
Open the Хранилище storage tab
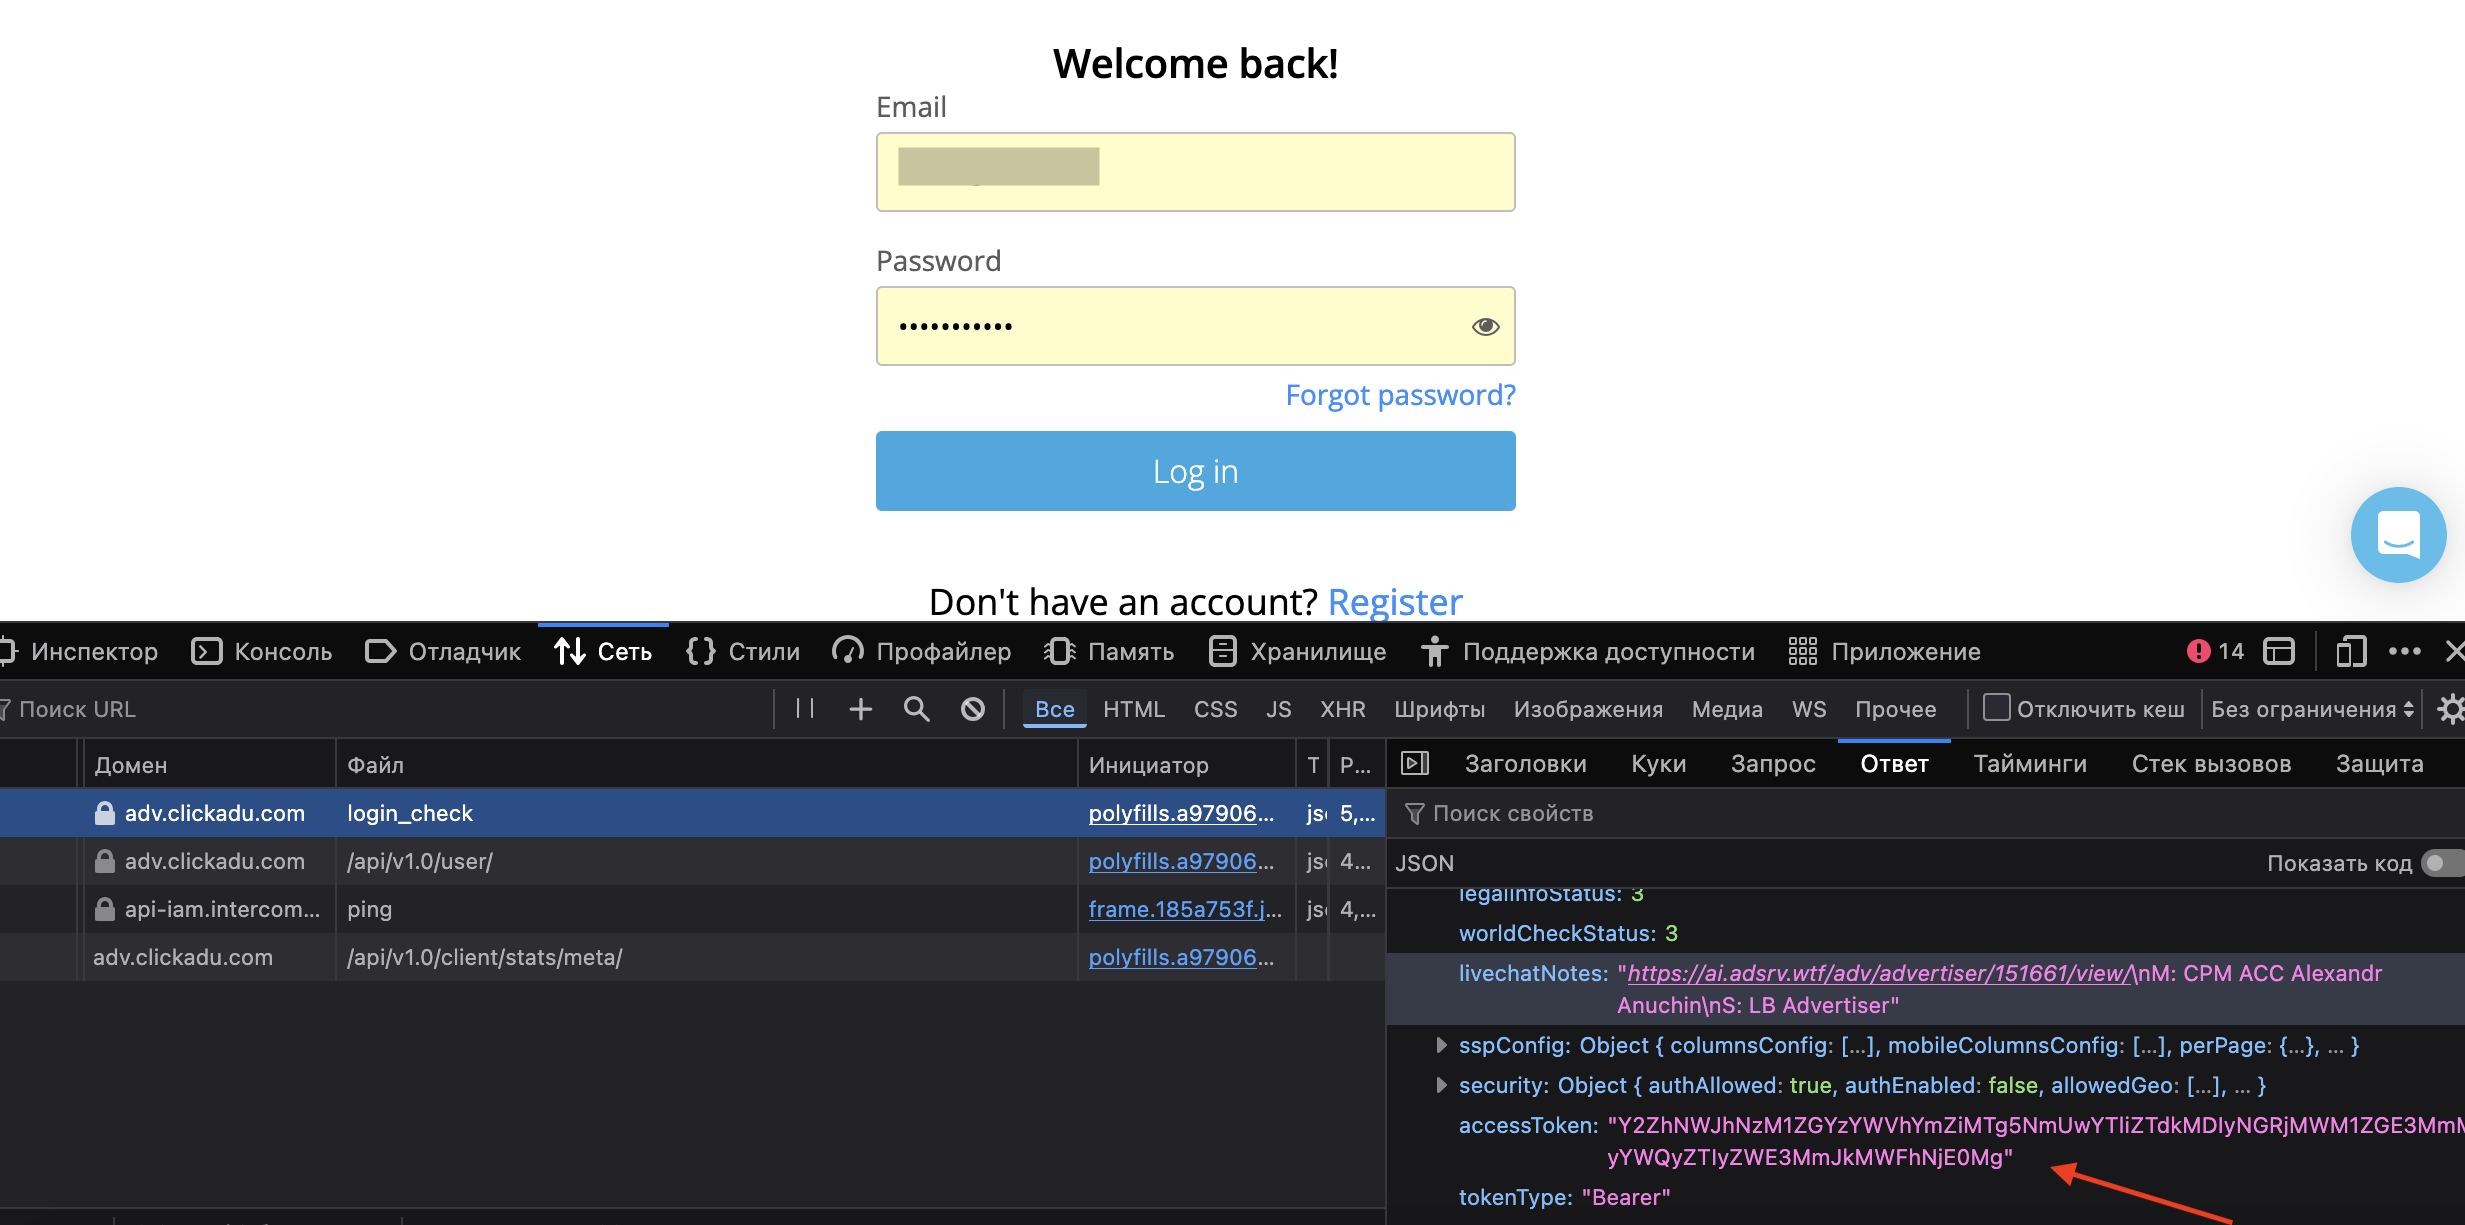coord(1298,652)
